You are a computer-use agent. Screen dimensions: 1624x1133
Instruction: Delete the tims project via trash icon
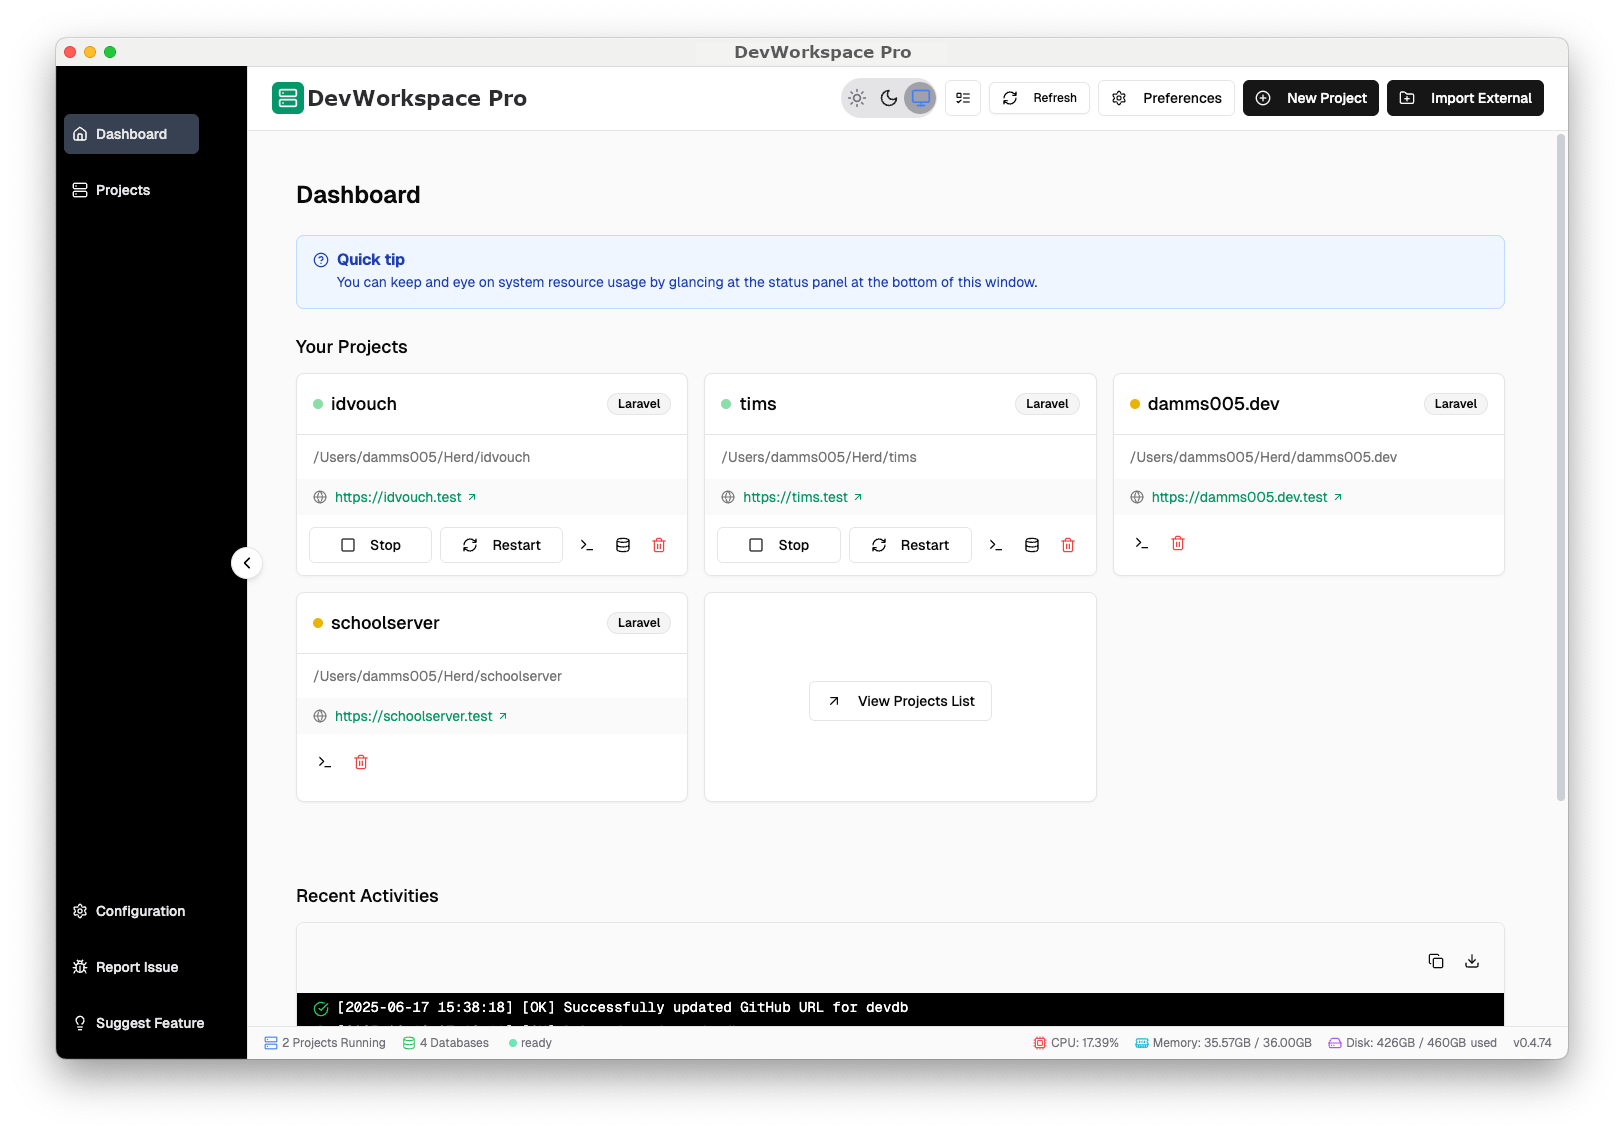pos(1068,545)
